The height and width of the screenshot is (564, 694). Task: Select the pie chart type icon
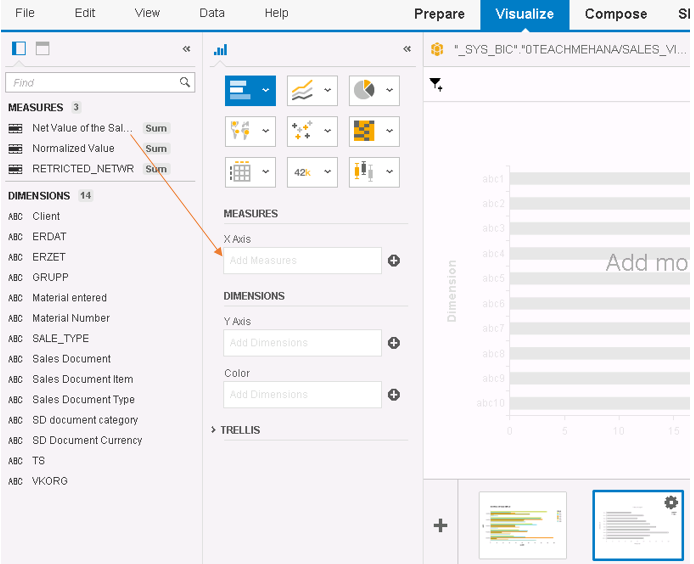click(x=364, y=90)
